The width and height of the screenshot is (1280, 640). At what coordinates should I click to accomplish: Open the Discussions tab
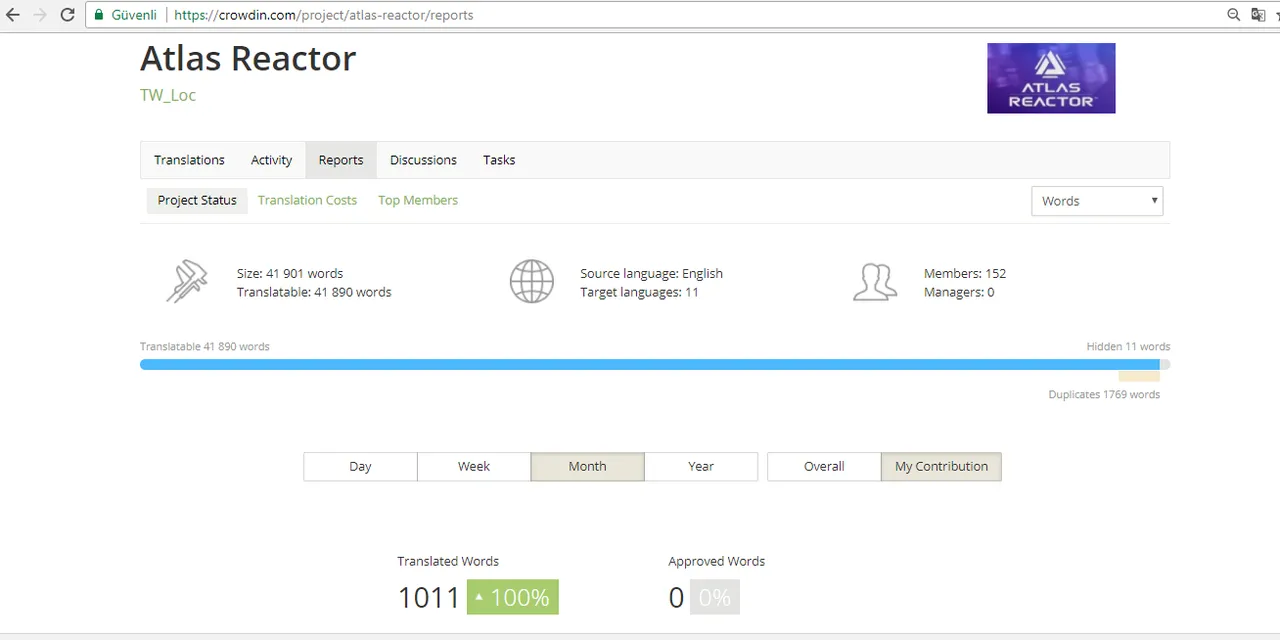click(423, 160)
